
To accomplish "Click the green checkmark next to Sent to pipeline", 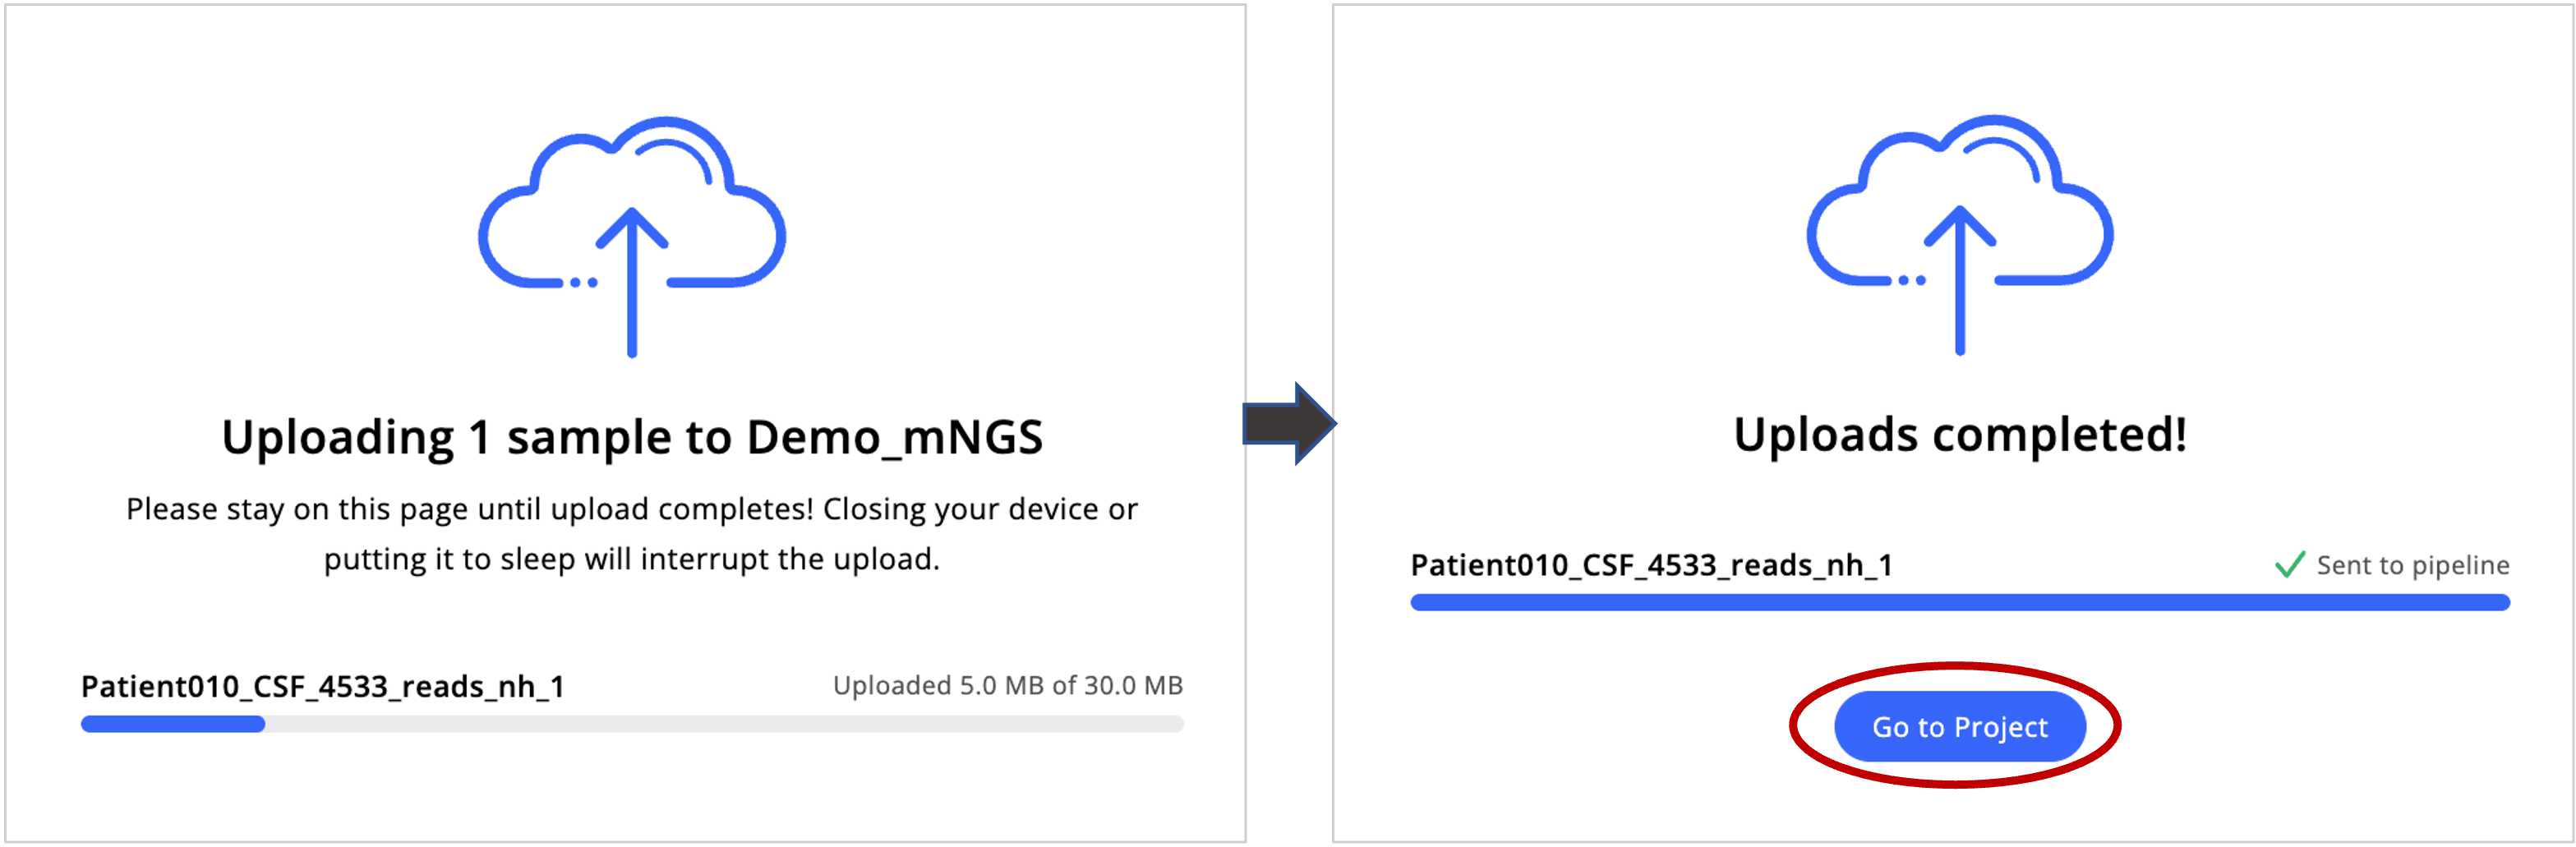I will click(x=2289, y=565).
